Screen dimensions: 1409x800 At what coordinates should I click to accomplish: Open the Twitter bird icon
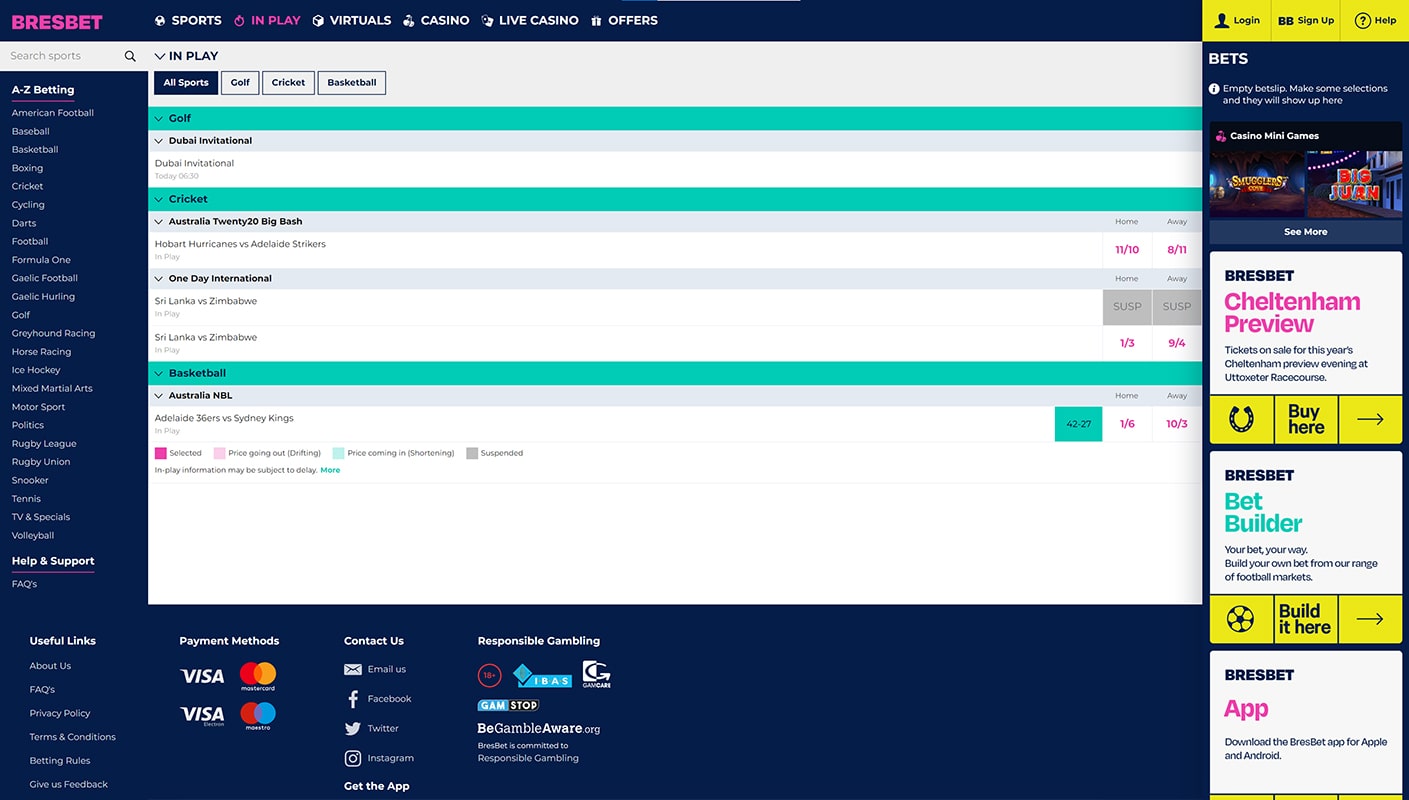tap(352, 729)
